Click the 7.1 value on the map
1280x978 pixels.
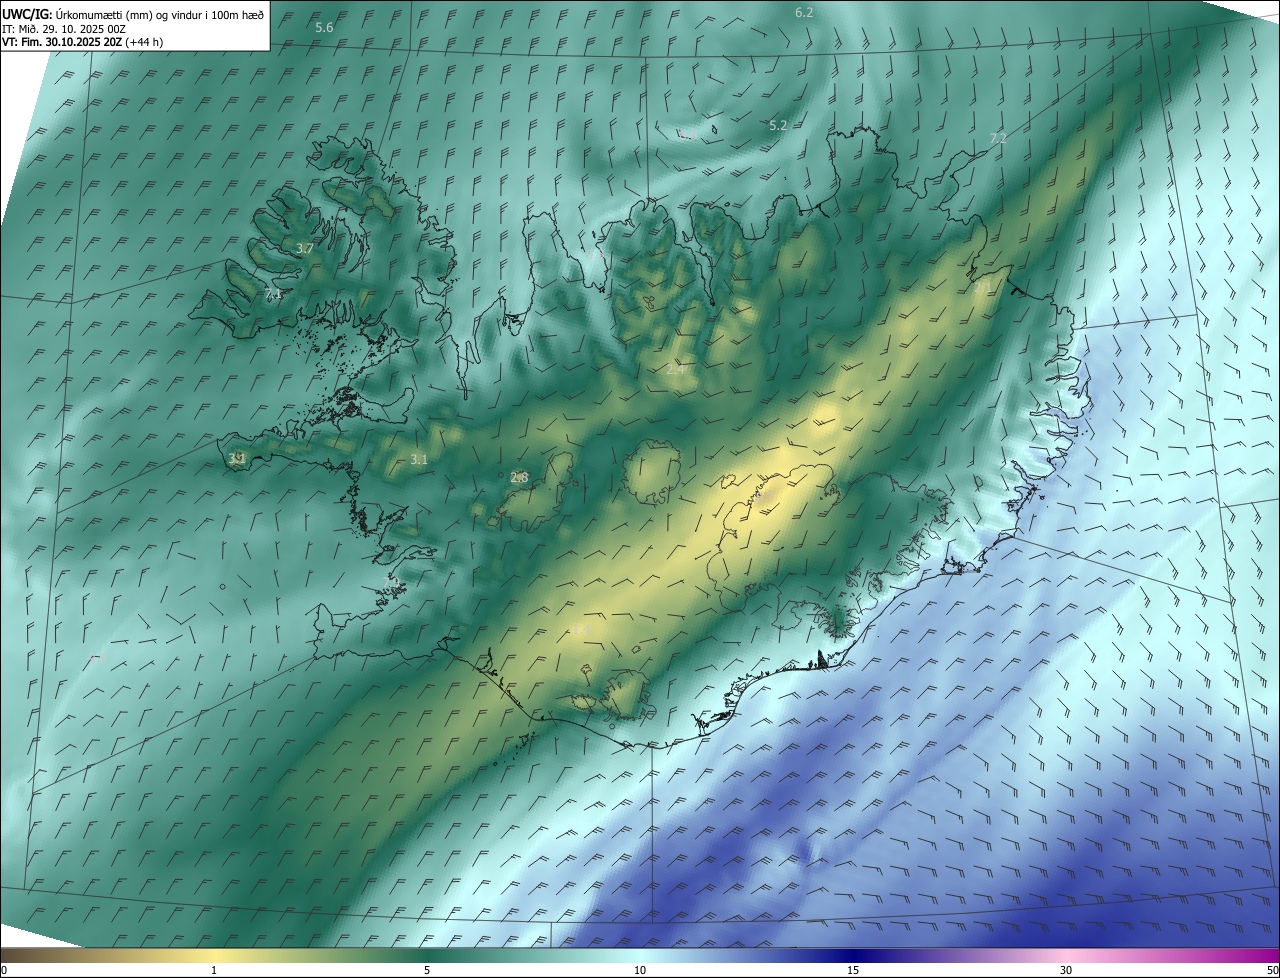[x=274, y=294]
